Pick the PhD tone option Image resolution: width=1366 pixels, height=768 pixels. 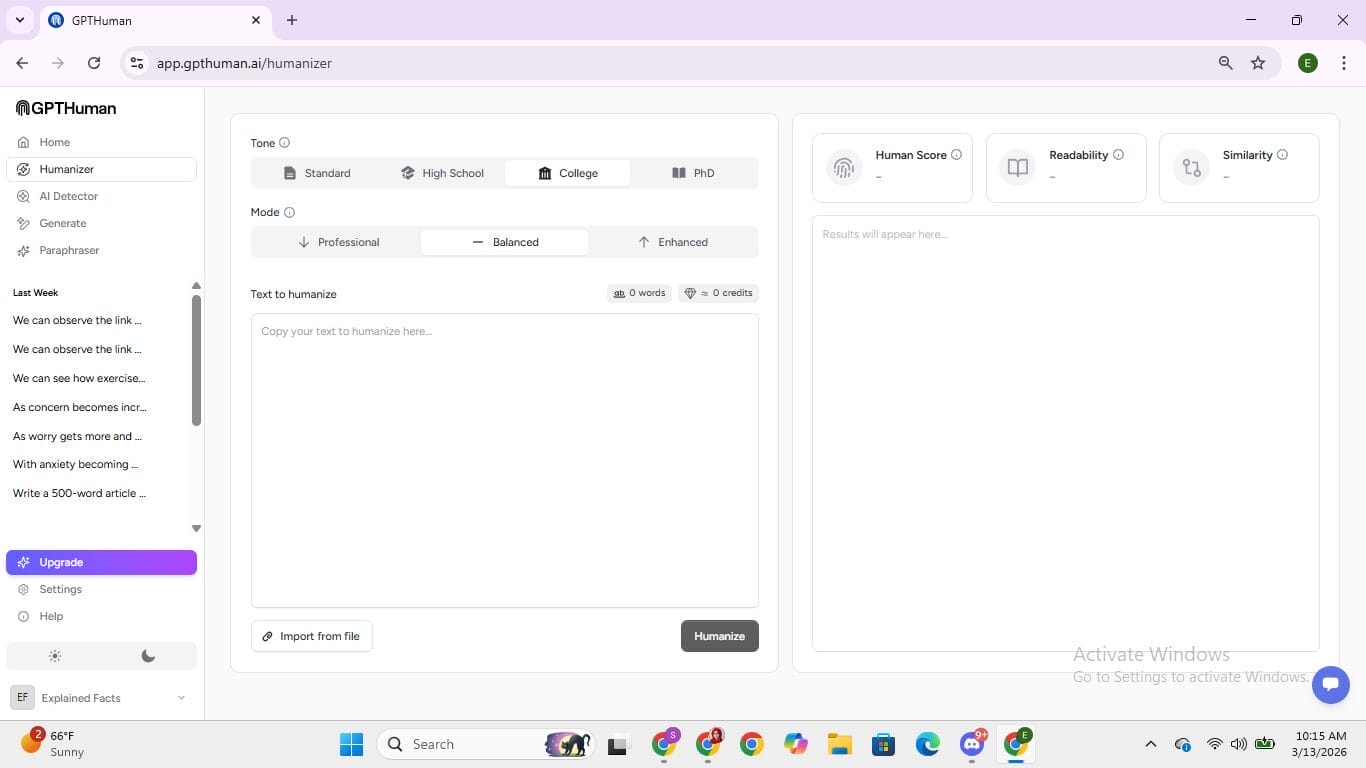tap(693, 173)
